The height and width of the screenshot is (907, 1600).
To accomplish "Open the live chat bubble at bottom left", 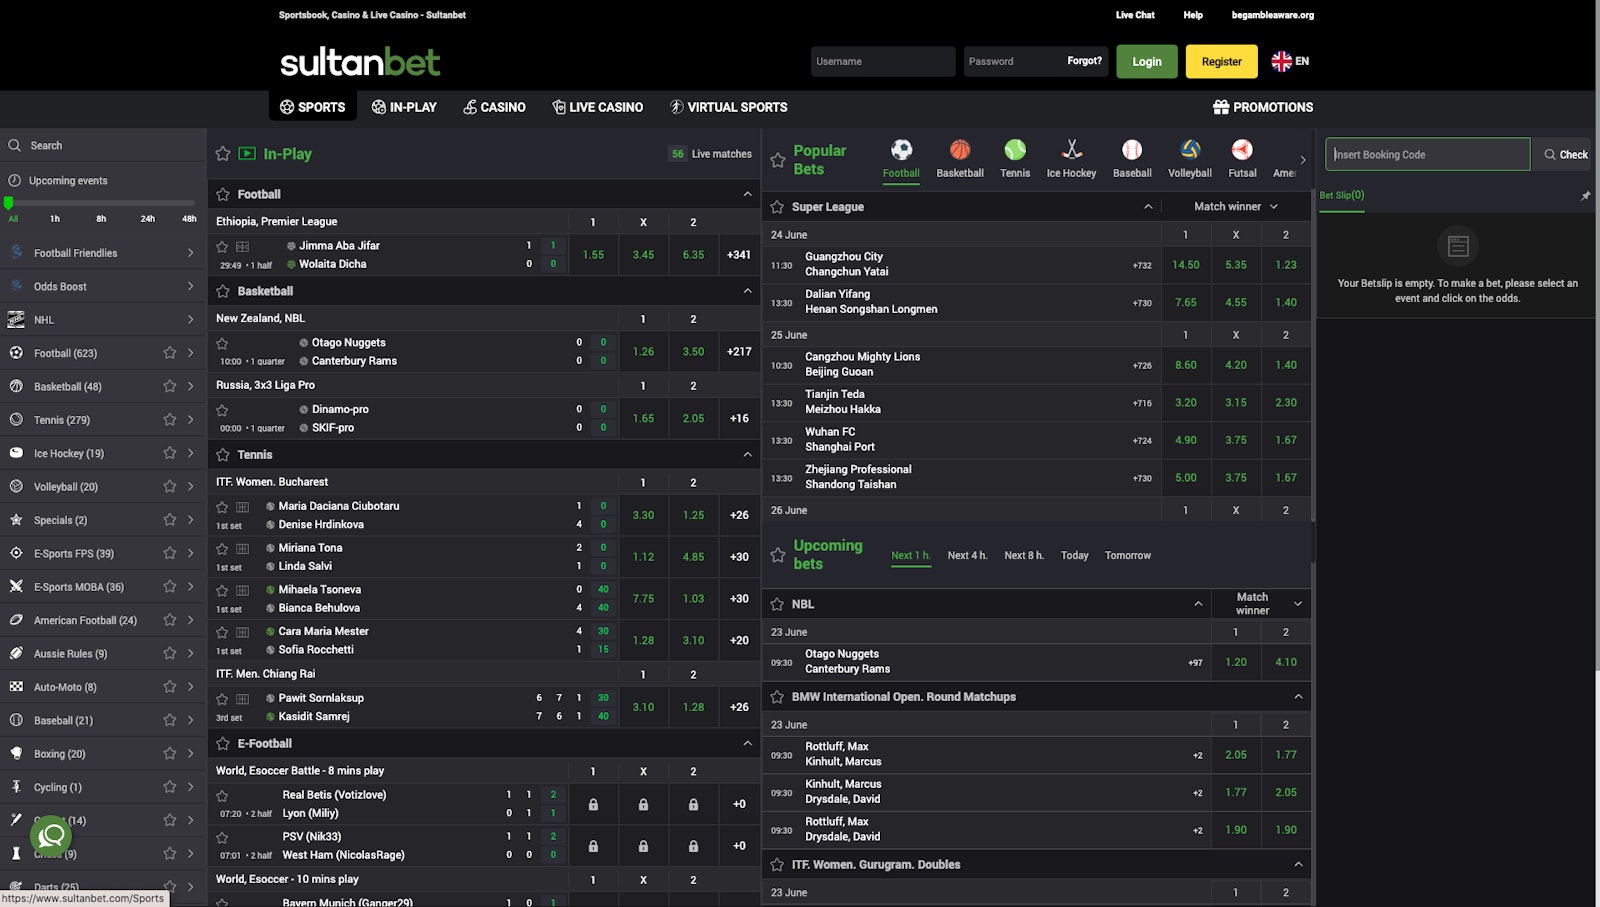I will point(50,836).
